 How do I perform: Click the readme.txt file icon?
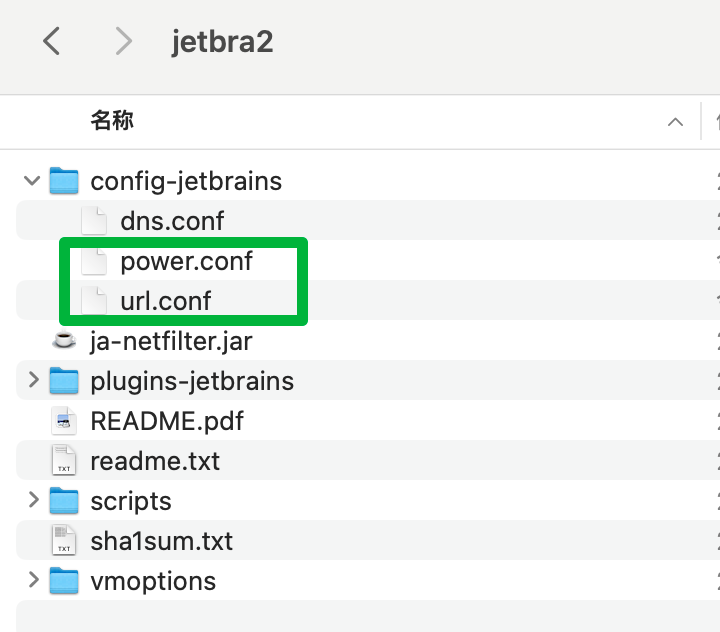click(64, 460)
